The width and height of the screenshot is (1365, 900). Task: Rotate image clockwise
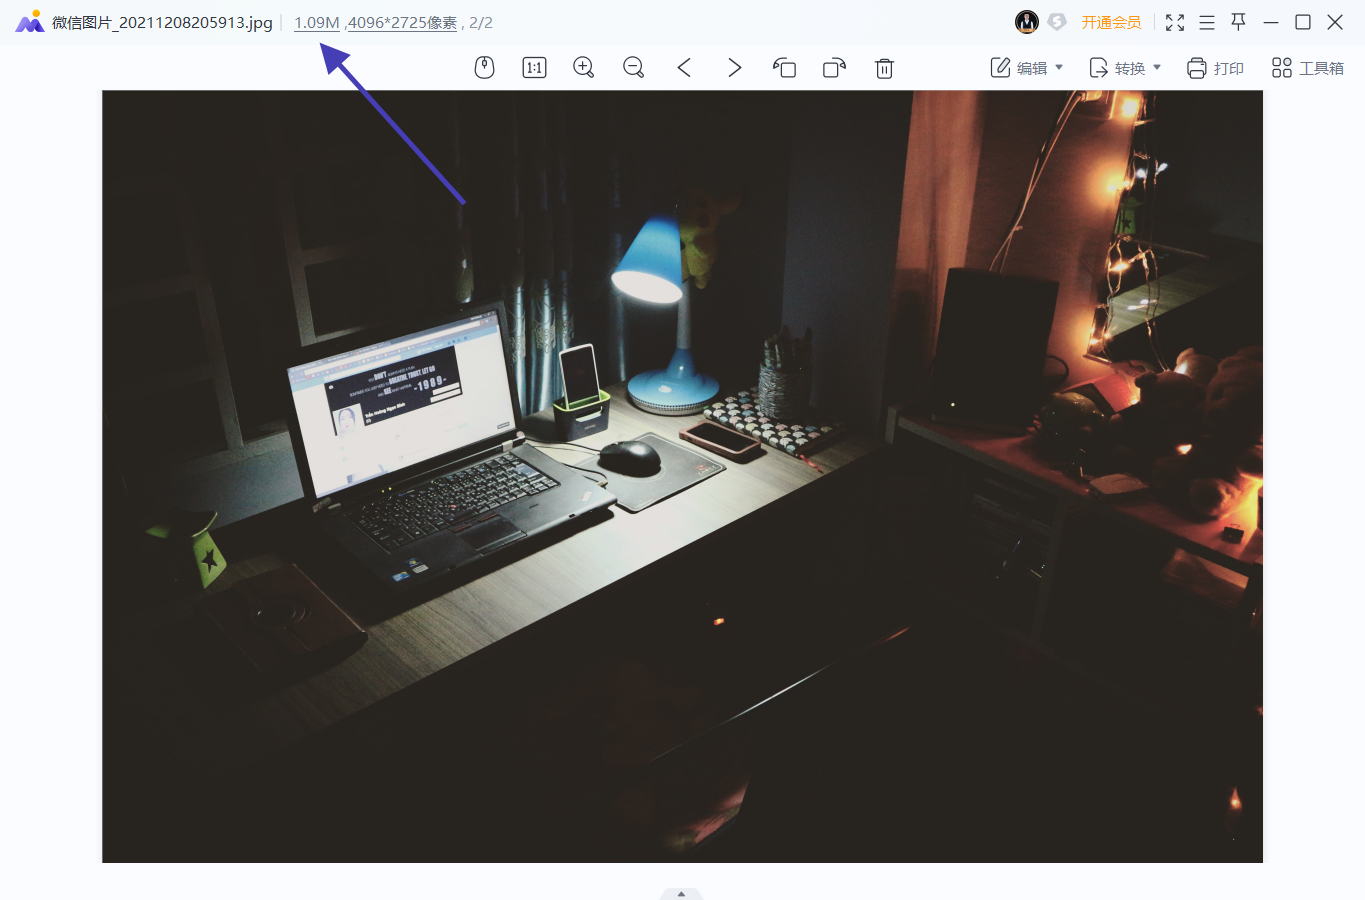coord(834,68)
